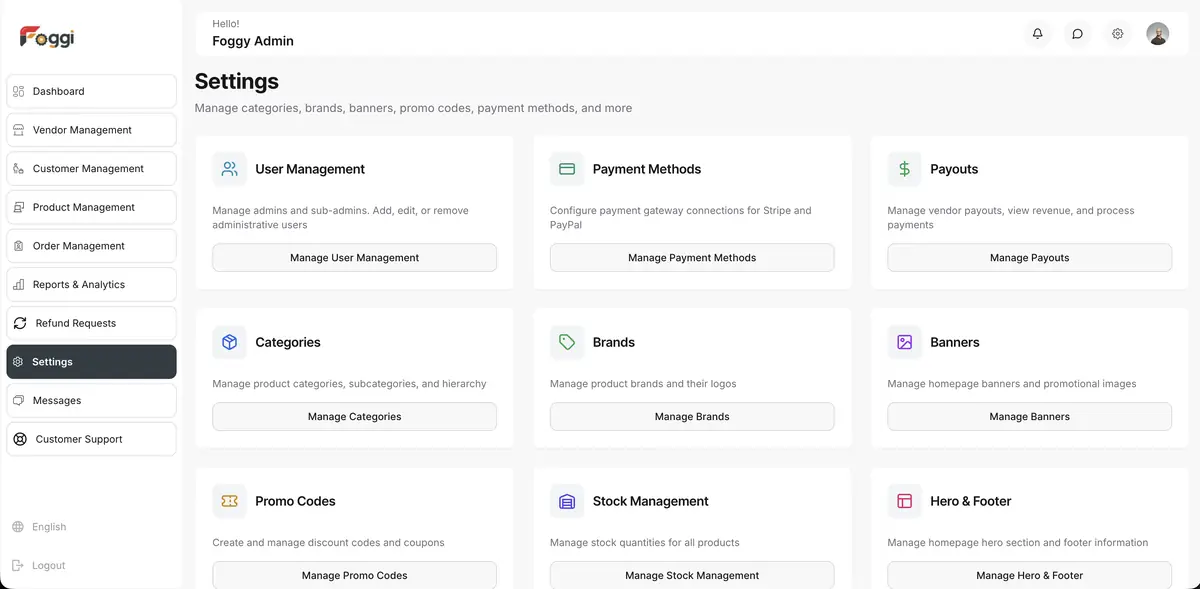1200x589 pixels.
Task: Click the Manage Categories button
Action: [x=354, y=416]
